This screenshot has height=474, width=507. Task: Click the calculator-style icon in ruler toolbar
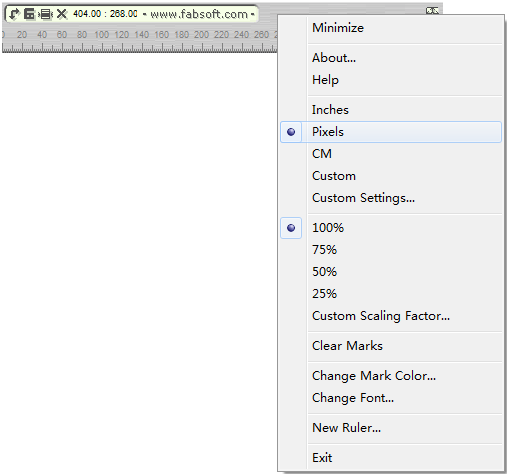(30, 14)
